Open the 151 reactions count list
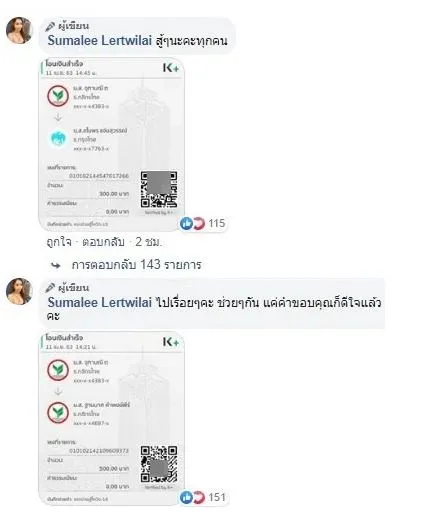This screenshot has width=426, height=523. click(217, 497)
